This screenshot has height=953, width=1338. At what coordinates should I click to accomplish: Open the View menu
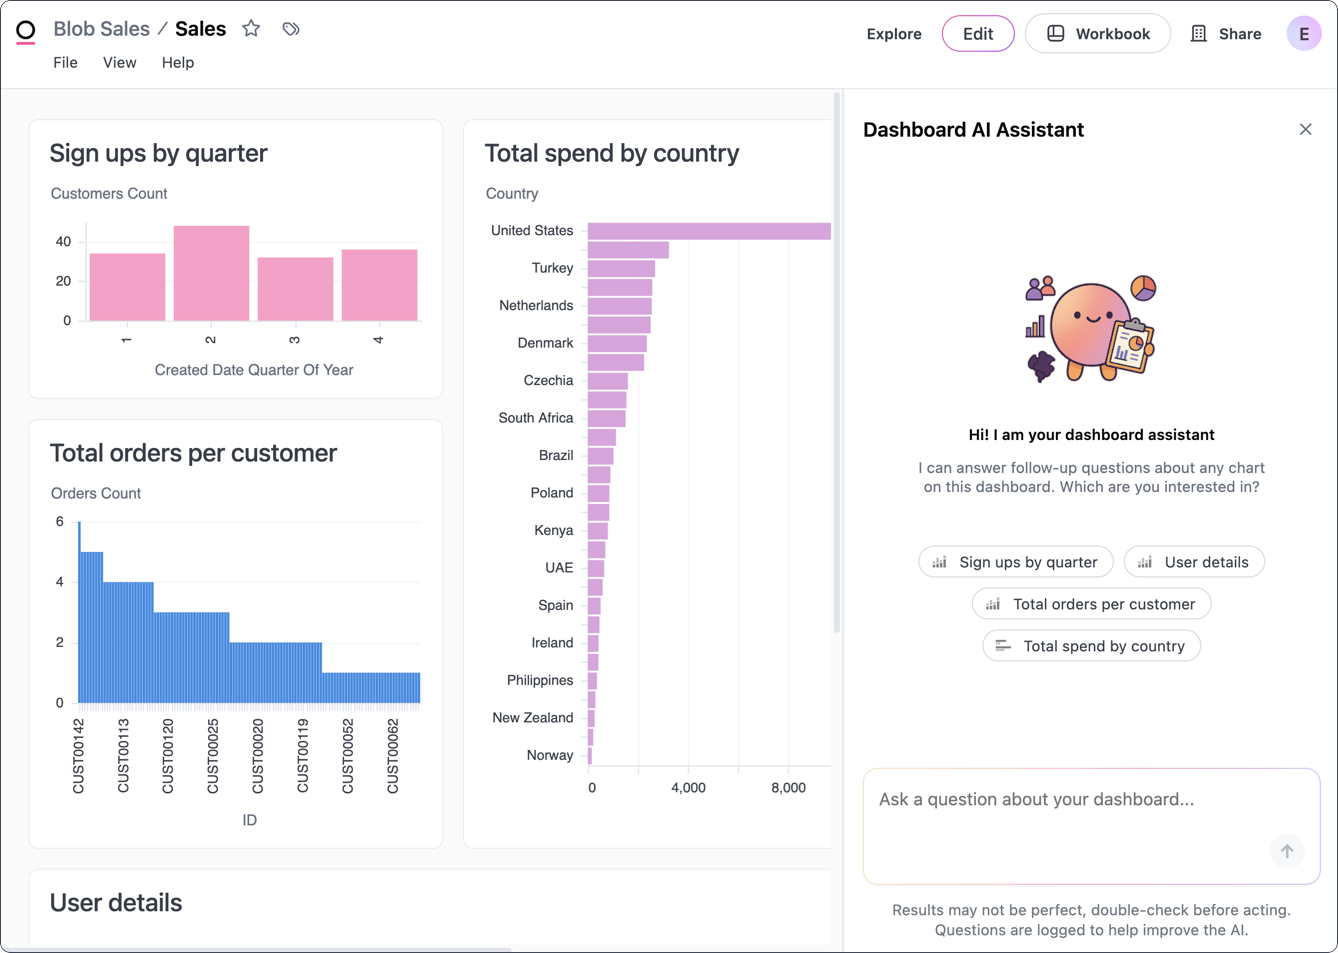coord(119,62)
